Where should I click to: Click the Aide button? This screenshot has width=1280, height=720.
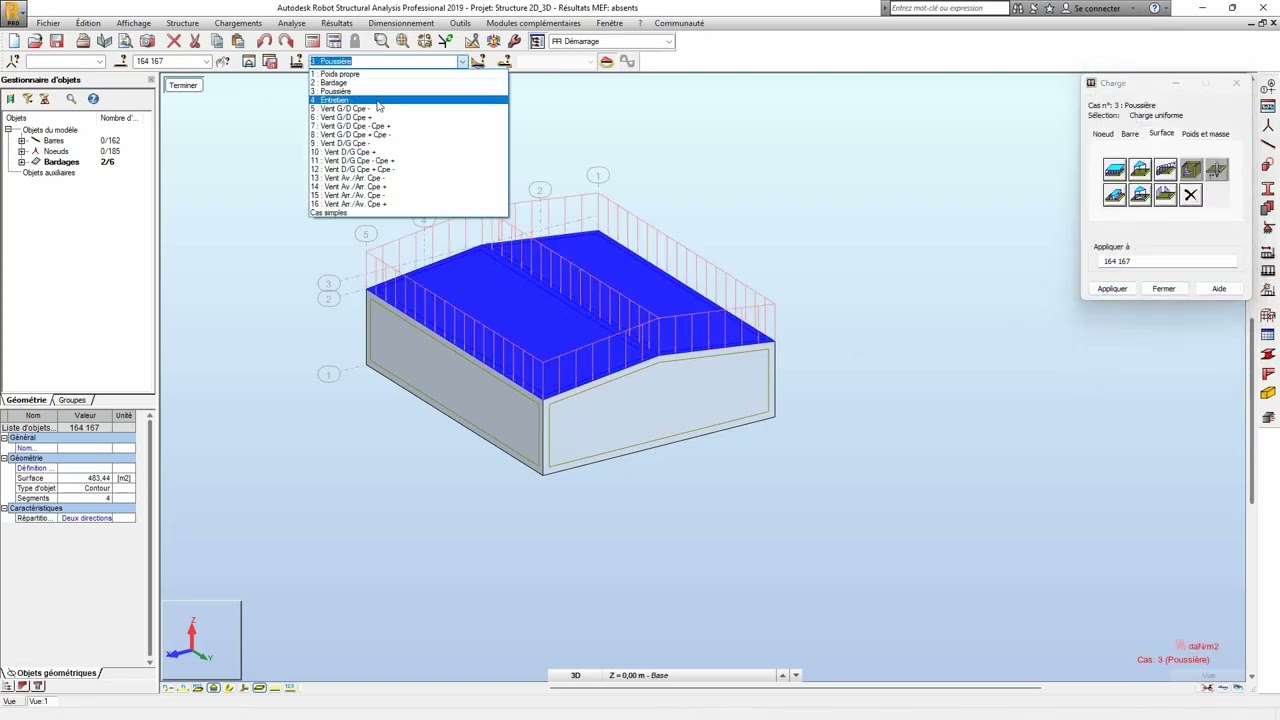(x=1219, y=289)
